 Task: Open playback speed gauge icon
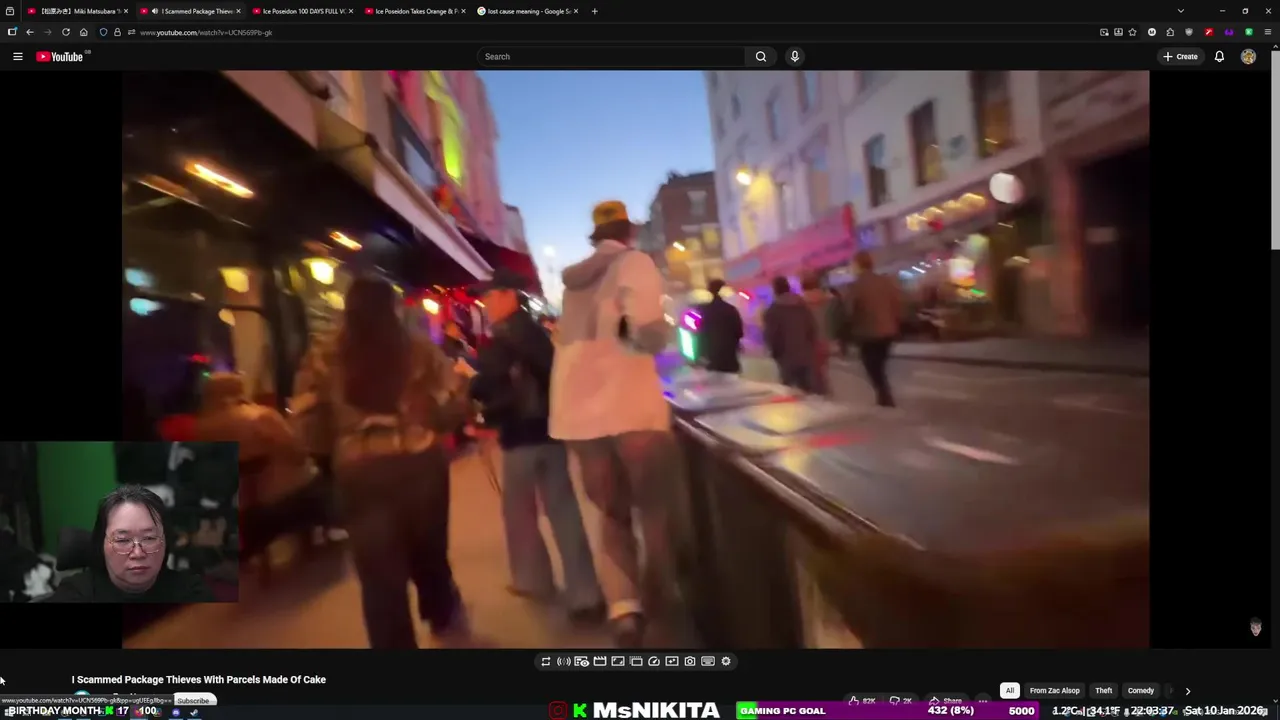pos(654,661)
